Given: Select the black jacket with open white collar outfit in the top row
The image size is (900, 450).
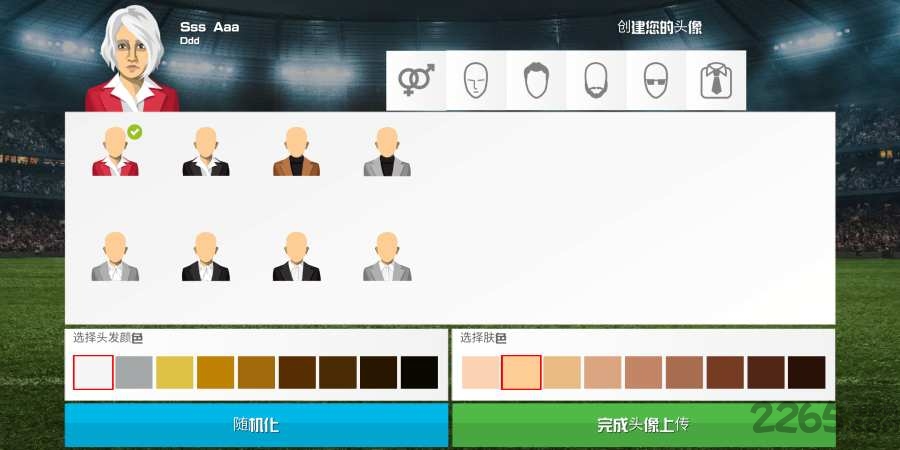Looking at the screenshot, I should point(205,152).
